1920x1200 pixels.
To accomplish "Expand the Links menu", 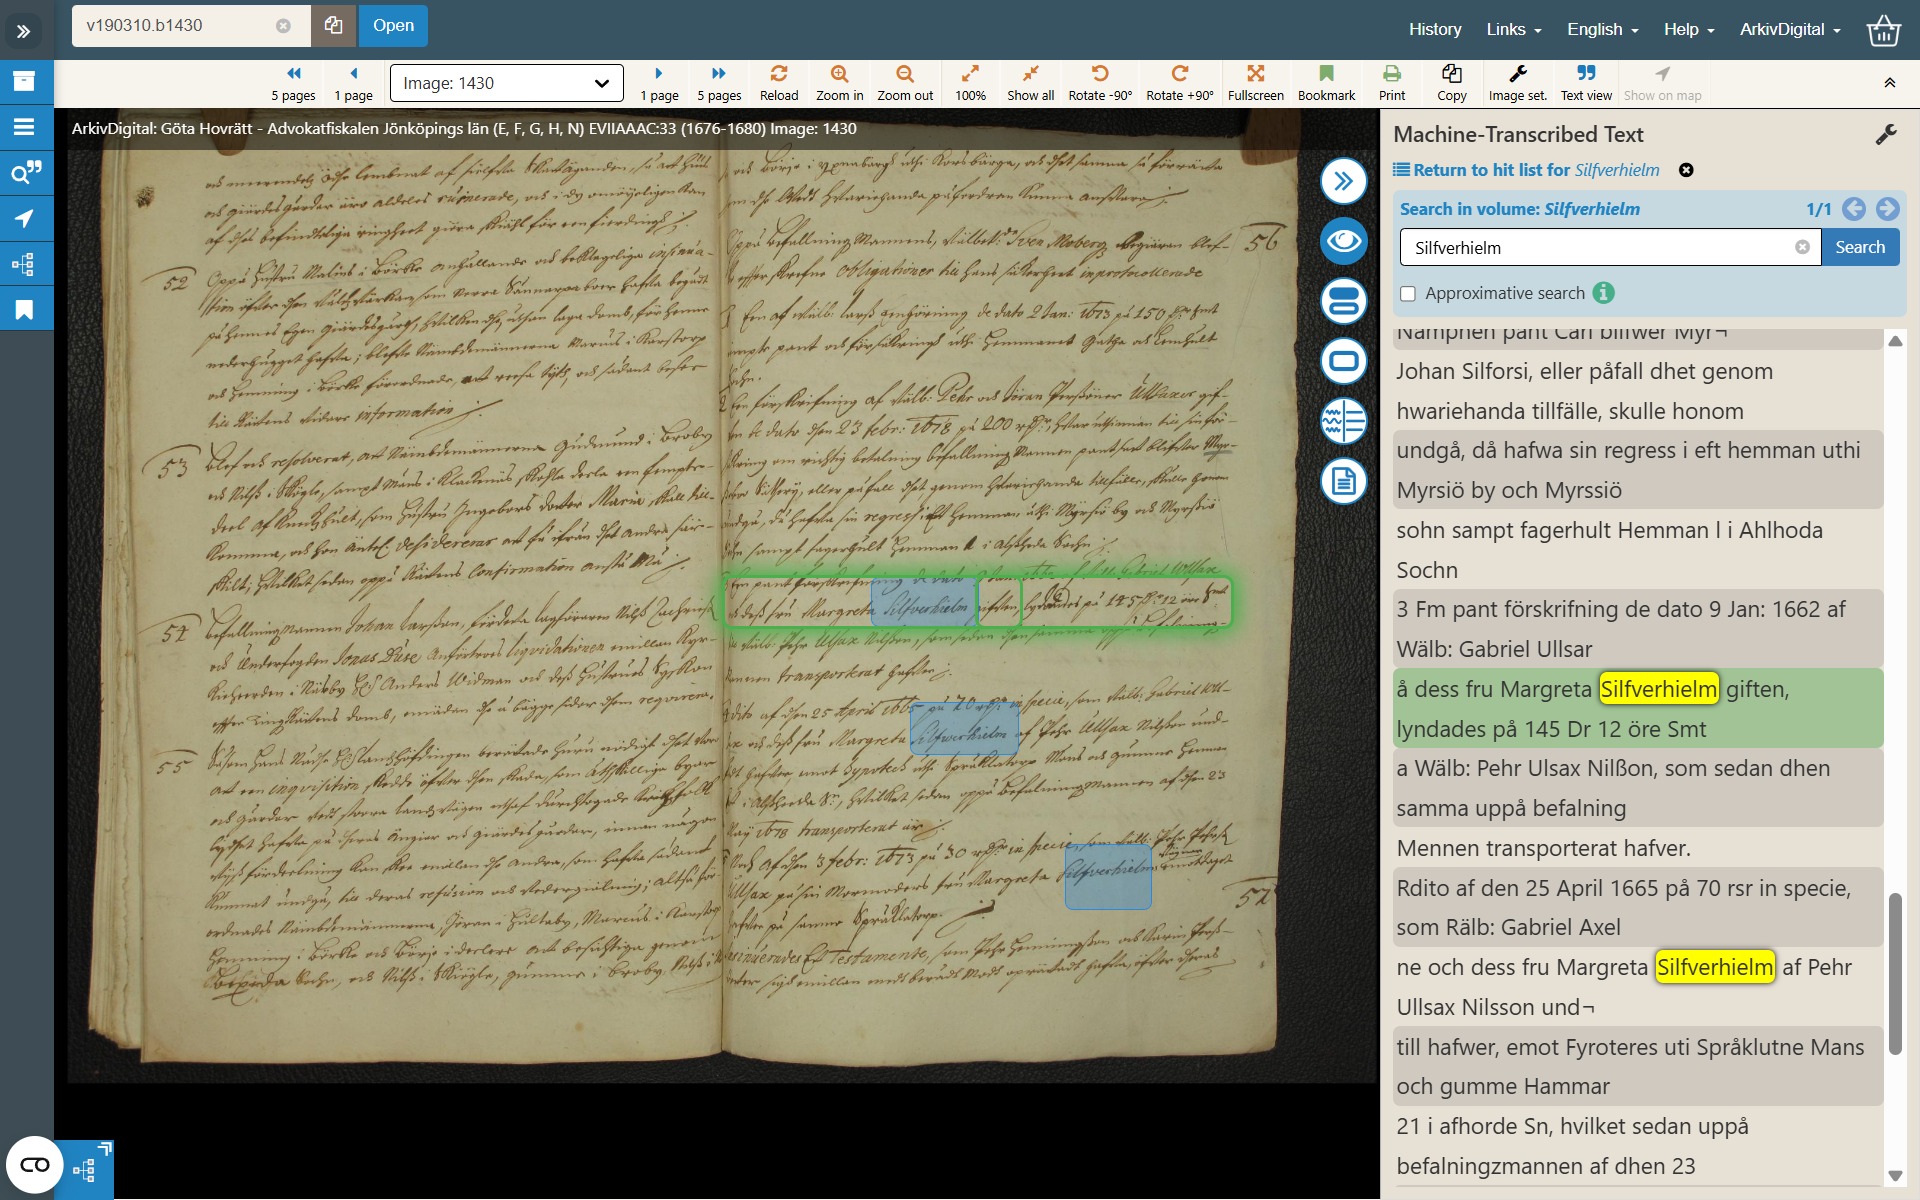I will point(1513,29).
